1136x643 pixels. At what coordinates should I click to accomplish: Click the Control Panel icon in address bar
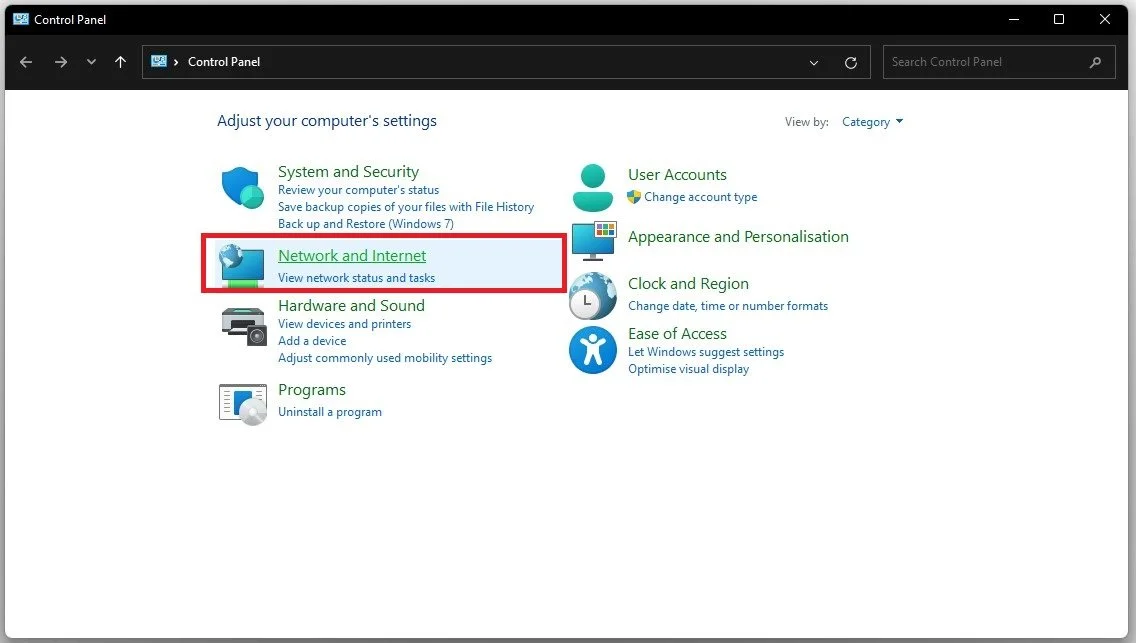(159, 62)
